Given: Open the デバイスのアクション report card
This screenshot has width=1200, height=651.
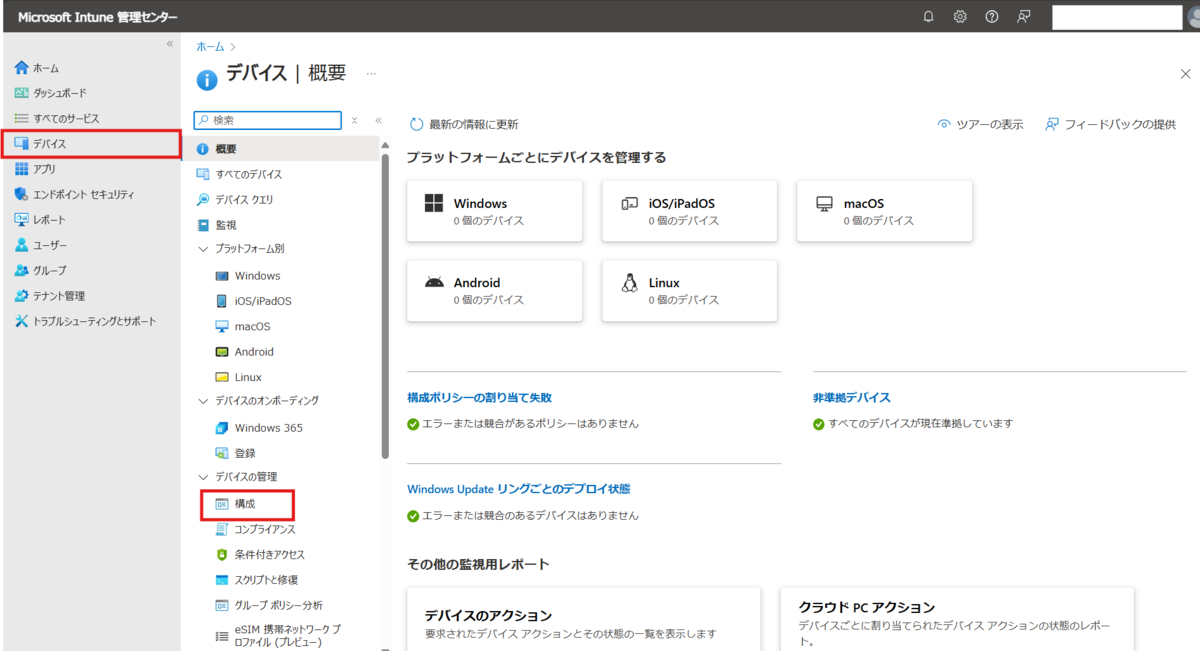Looking at the screenshot, I should [x=583, y=619].
